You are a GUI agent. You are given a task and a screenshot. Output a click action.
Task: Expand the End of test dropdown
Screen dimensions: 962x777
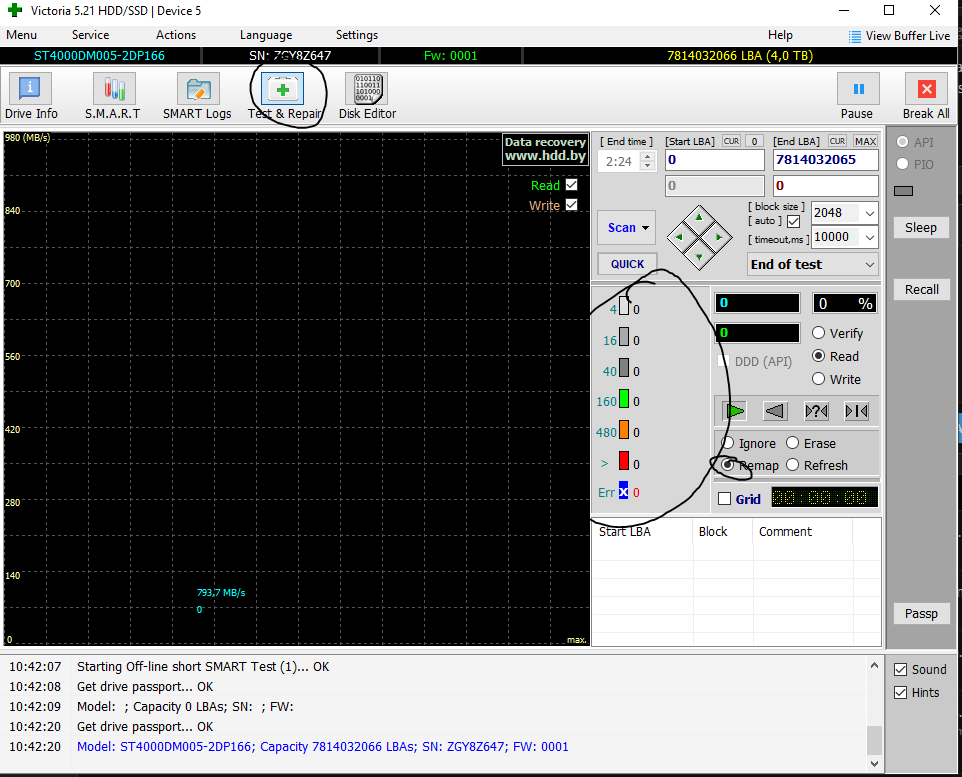pyautogui.click(x=869, y=265)
